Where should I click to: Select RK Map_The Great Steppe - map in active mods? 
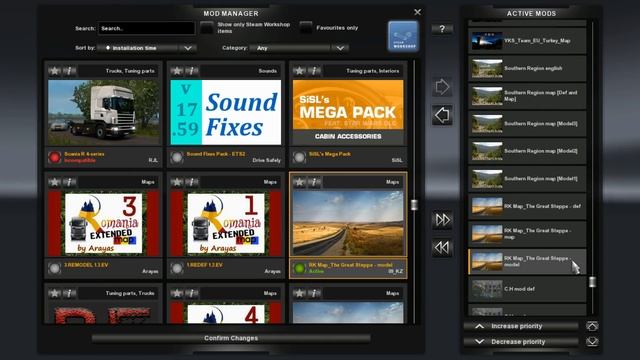527,233
